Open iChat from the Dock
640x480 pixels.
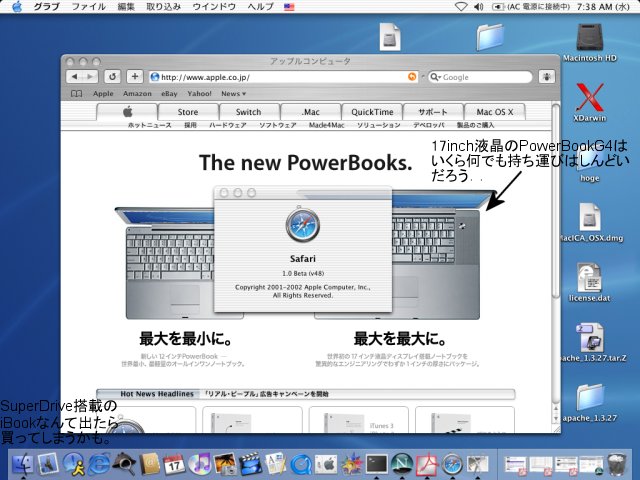74,464
